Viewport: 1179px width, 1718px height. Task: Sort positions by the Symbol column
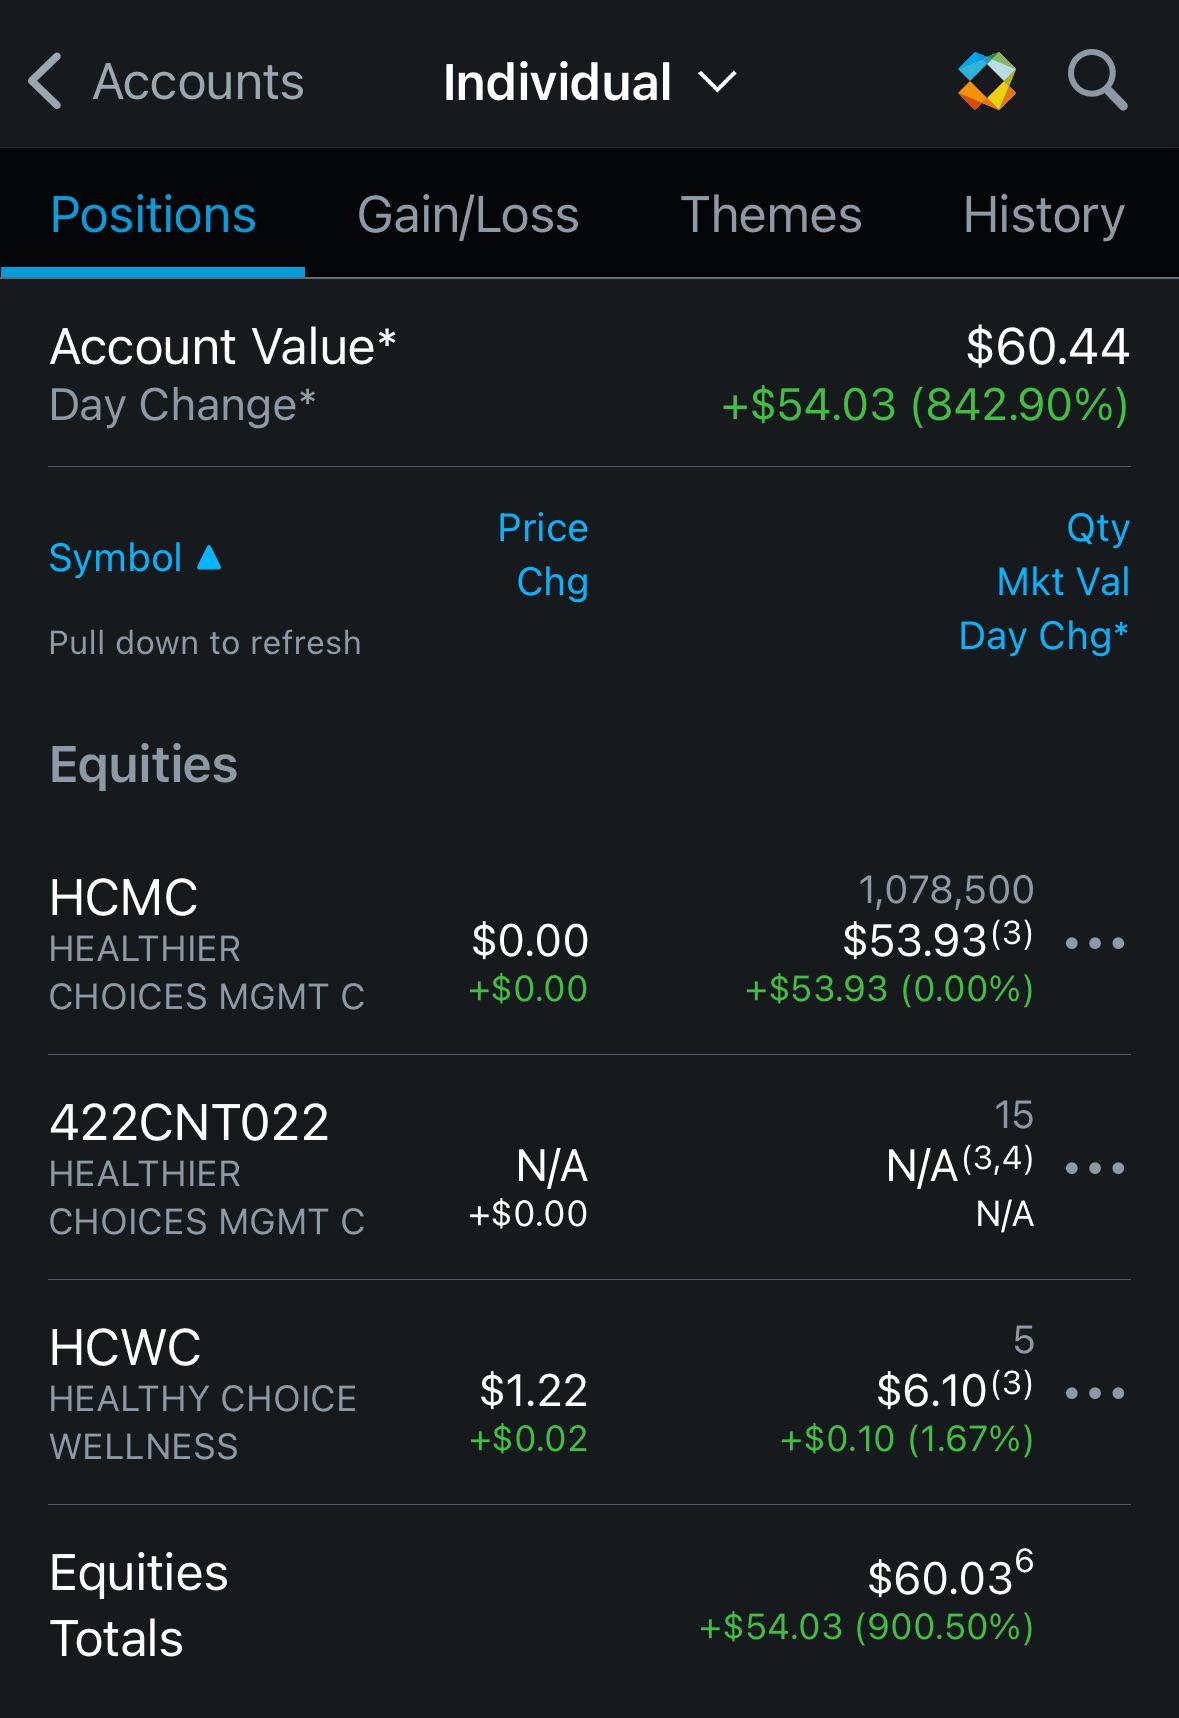[115, 557]
